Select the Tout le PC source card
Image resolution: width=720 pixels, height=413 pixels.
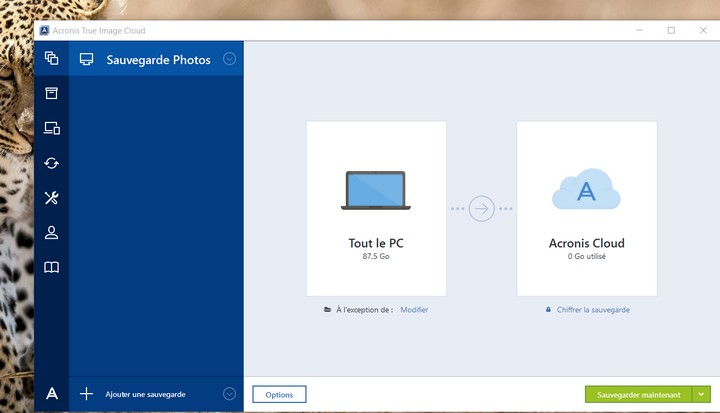(376, 209)
